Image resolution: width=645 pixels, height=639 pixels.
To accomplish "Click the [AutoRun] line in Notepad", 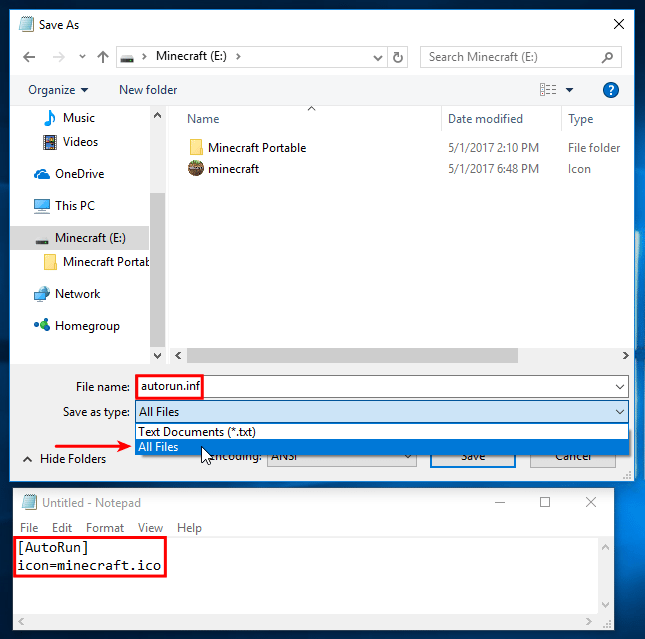I will coord(53,547).
